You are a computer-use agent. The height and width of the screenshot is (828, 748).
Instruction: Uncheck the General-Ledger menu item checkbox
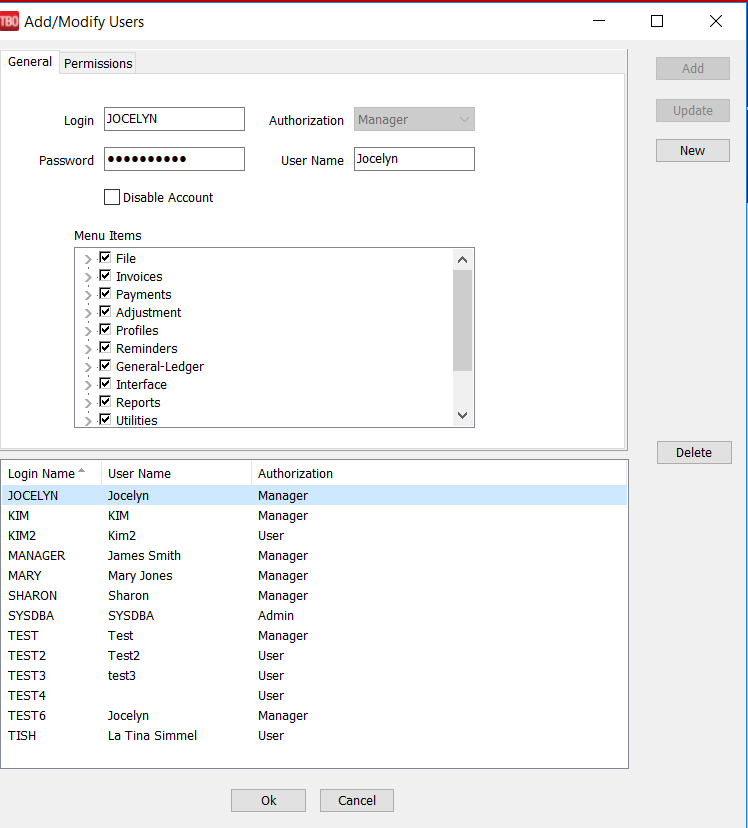(105, 365)
